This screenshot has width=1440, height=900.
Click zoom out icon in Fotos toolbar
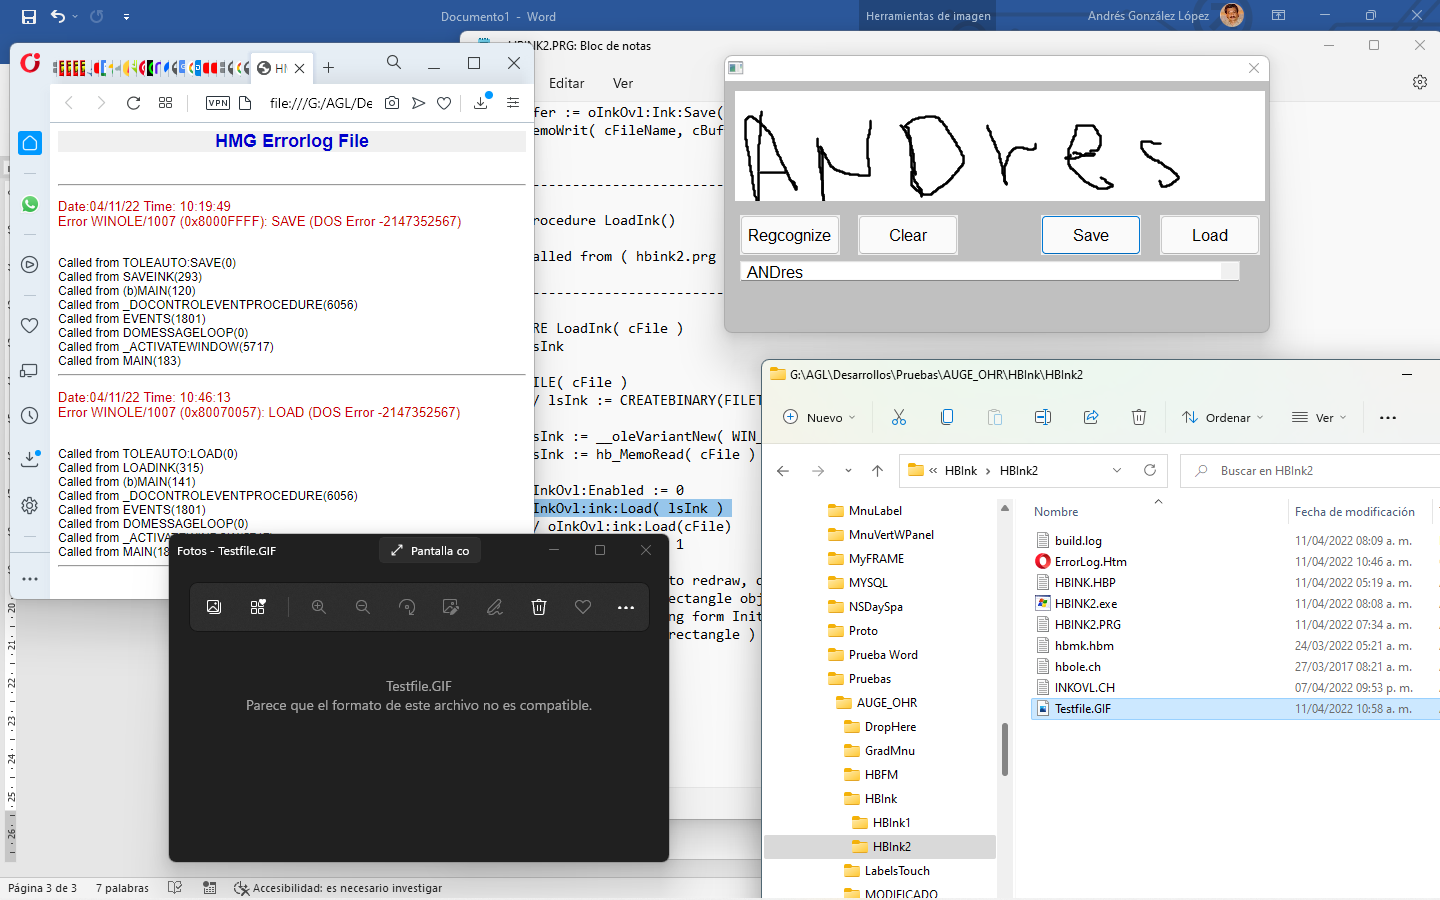(363, 607)
